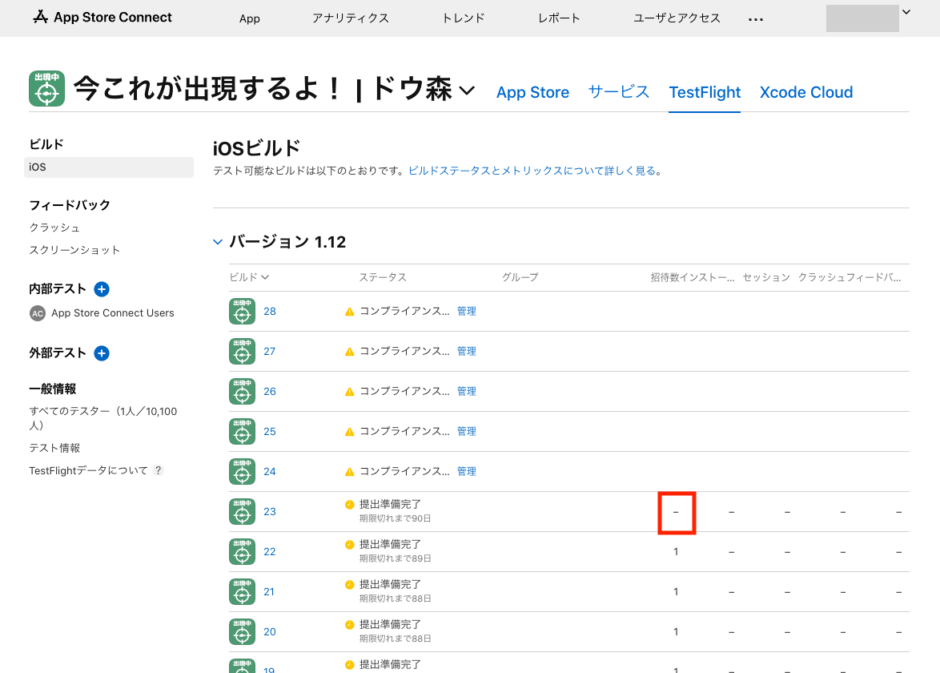Select the app icon beside build 28
The width and height of the screenshot is (940, 673).
pos(241,311)
